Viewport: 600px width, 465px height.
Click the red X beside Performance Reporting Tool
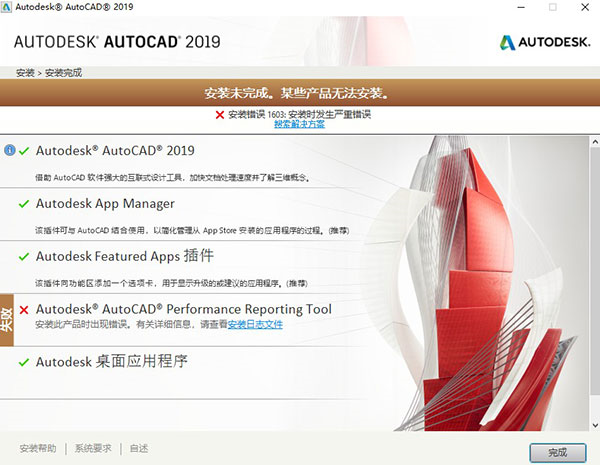(24, 310)
